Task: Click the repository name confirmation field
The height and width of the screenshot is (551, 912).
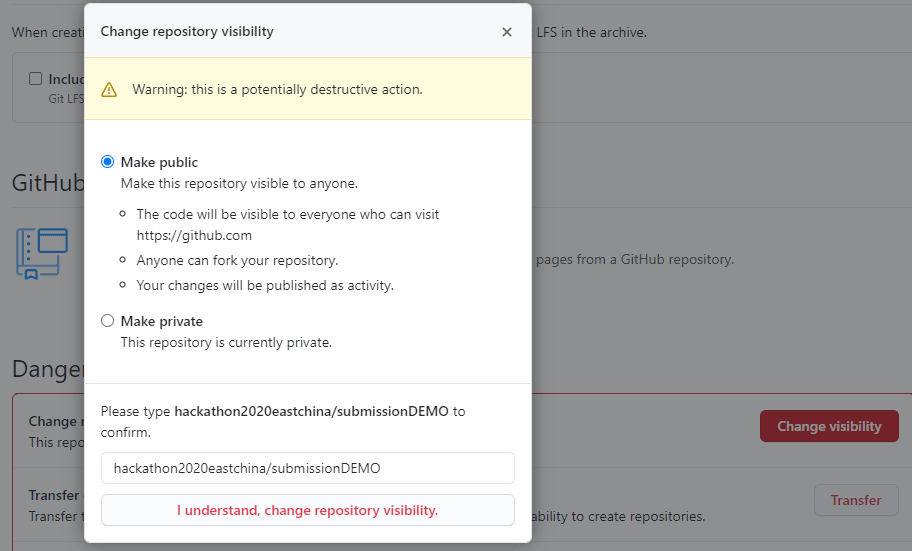Action: (308, 468)
